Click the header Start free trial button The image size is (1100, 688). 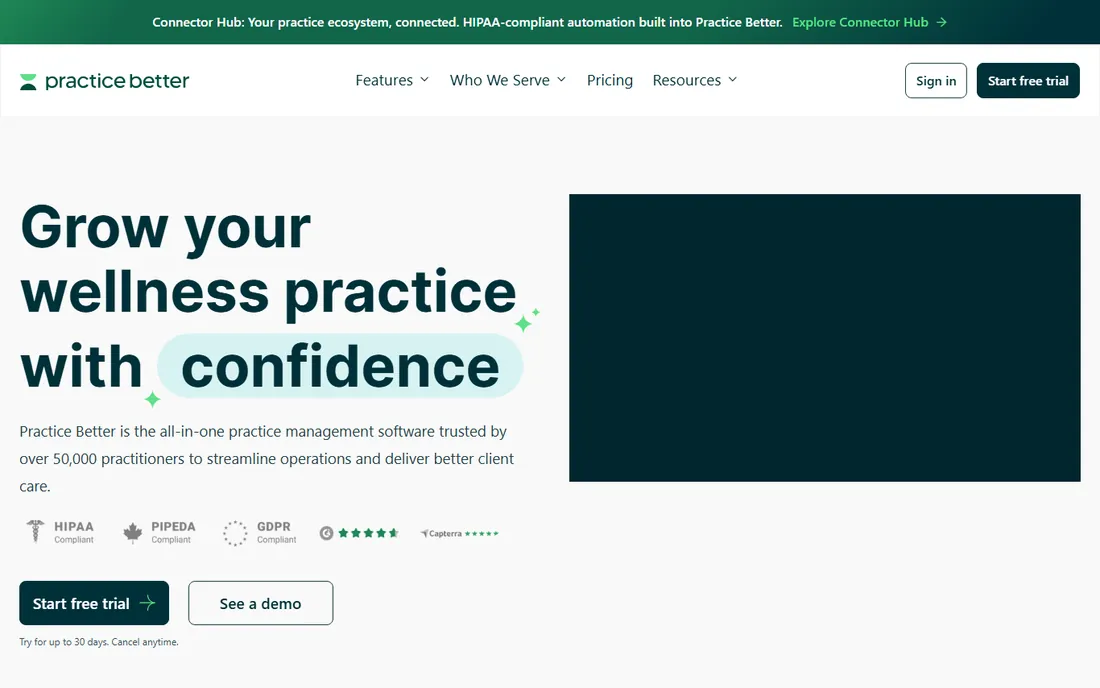pos(1028,81)
